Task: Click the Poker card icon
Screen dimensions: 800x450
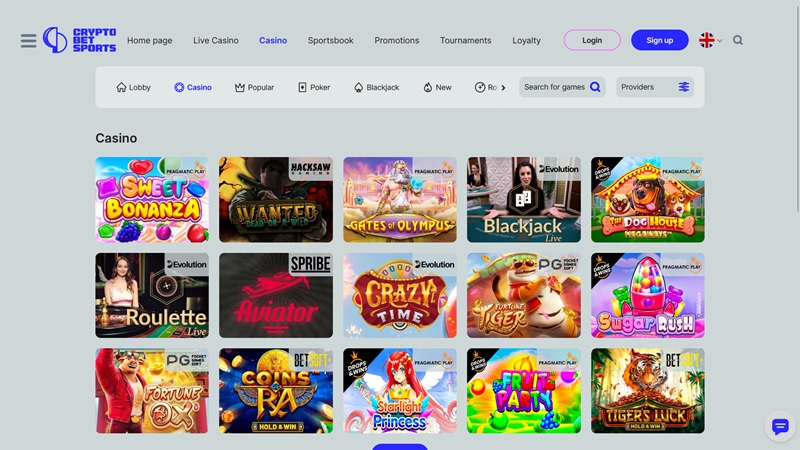Action: click(x=303, y=87)
